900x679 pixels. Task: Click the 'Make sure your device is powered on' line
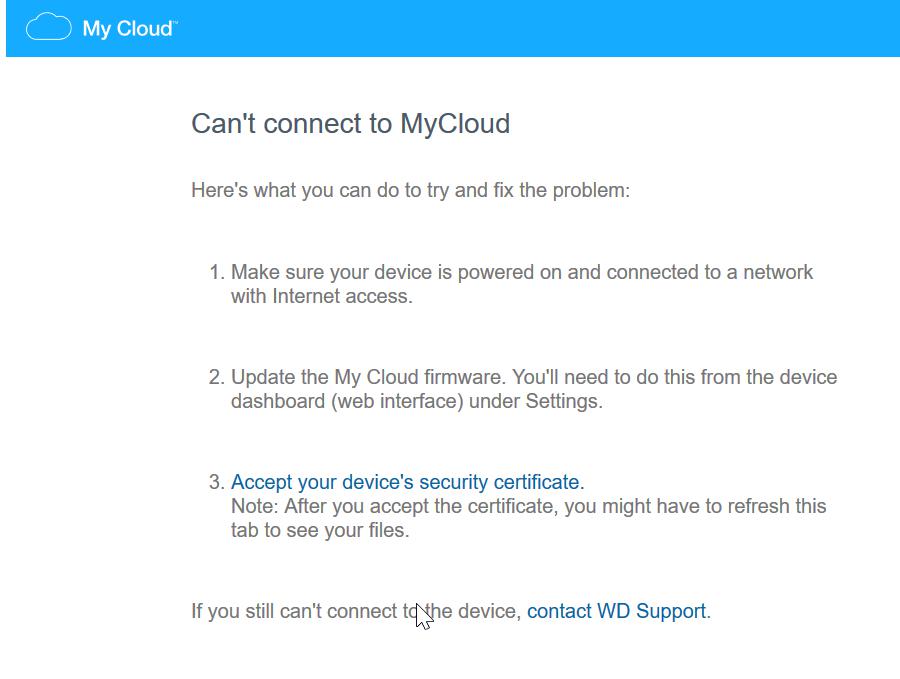point(521,272)
